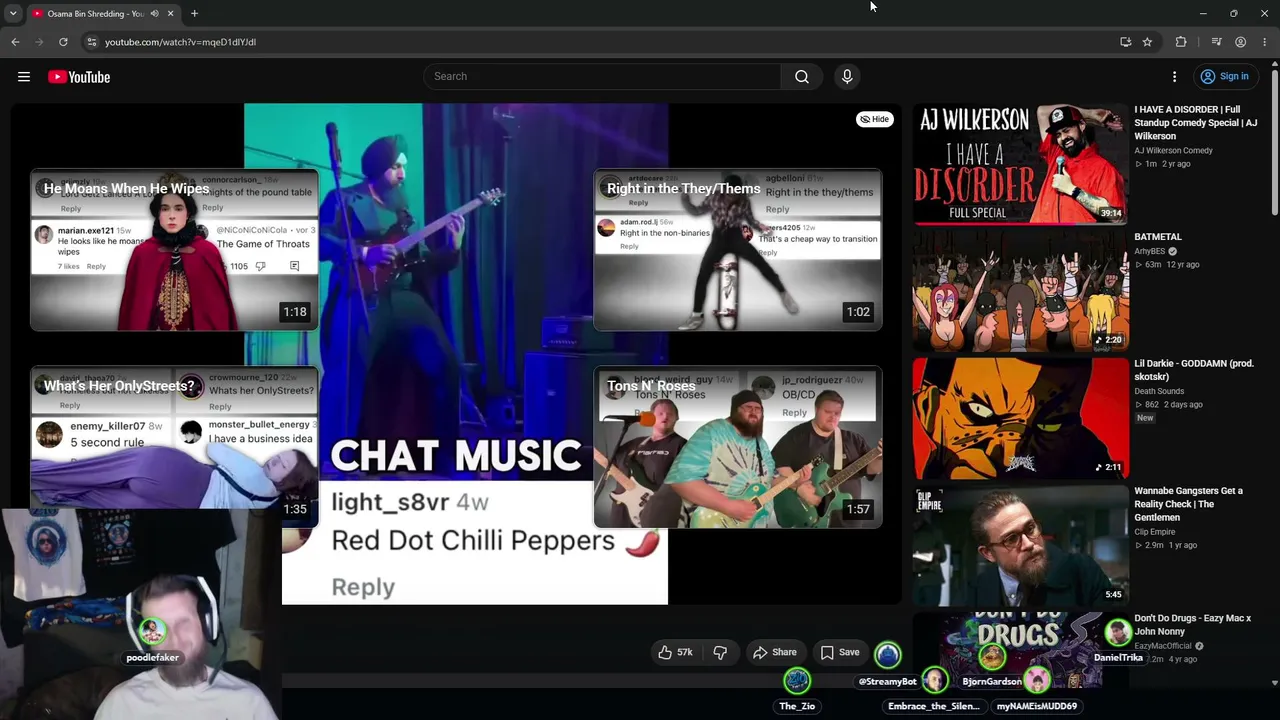Click the address bar URL
This screenshot has width=1280, height=720.
click(x=180, y=42)
